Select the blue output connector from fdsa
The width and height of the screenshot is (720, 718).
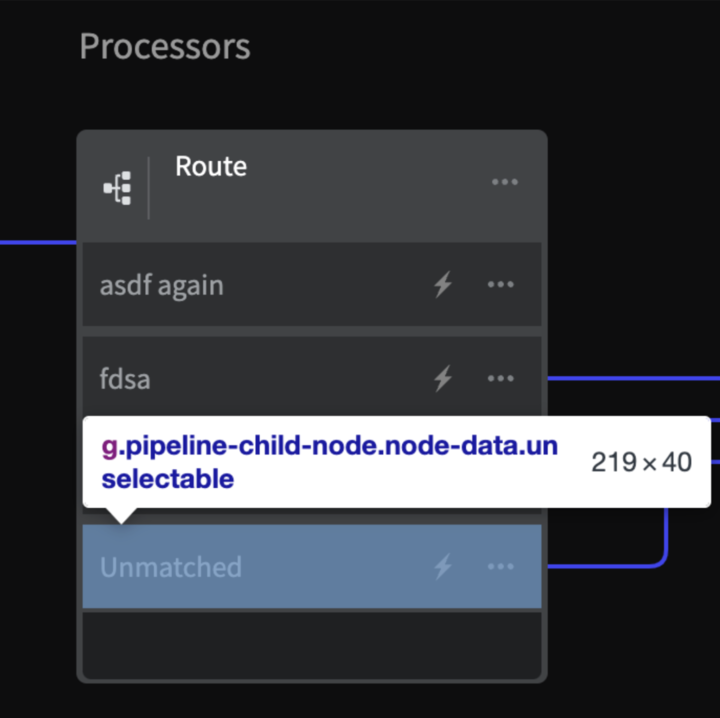coord(634,378)
